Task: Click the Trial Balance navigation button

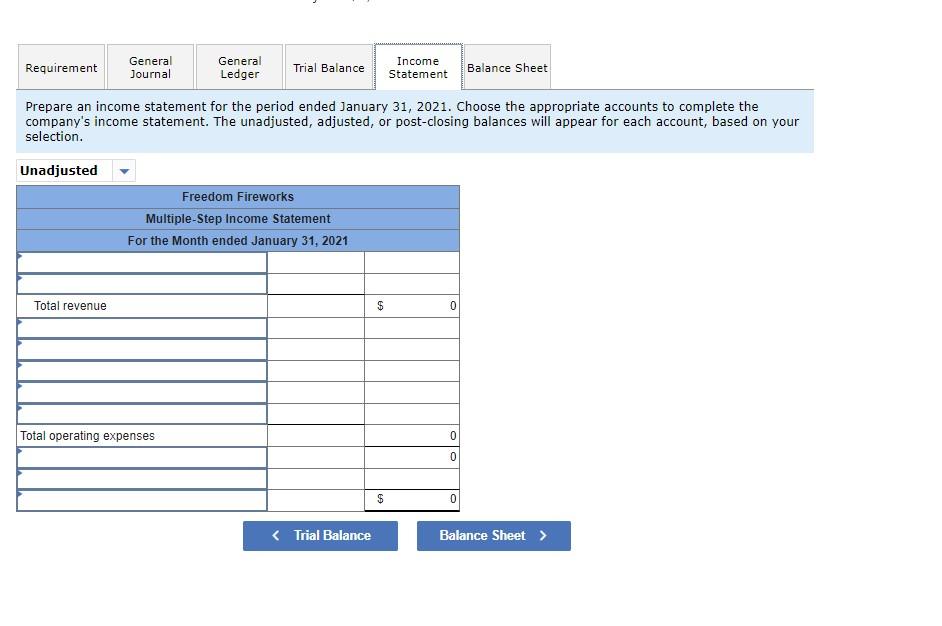Action: click(x=320, y=535)
